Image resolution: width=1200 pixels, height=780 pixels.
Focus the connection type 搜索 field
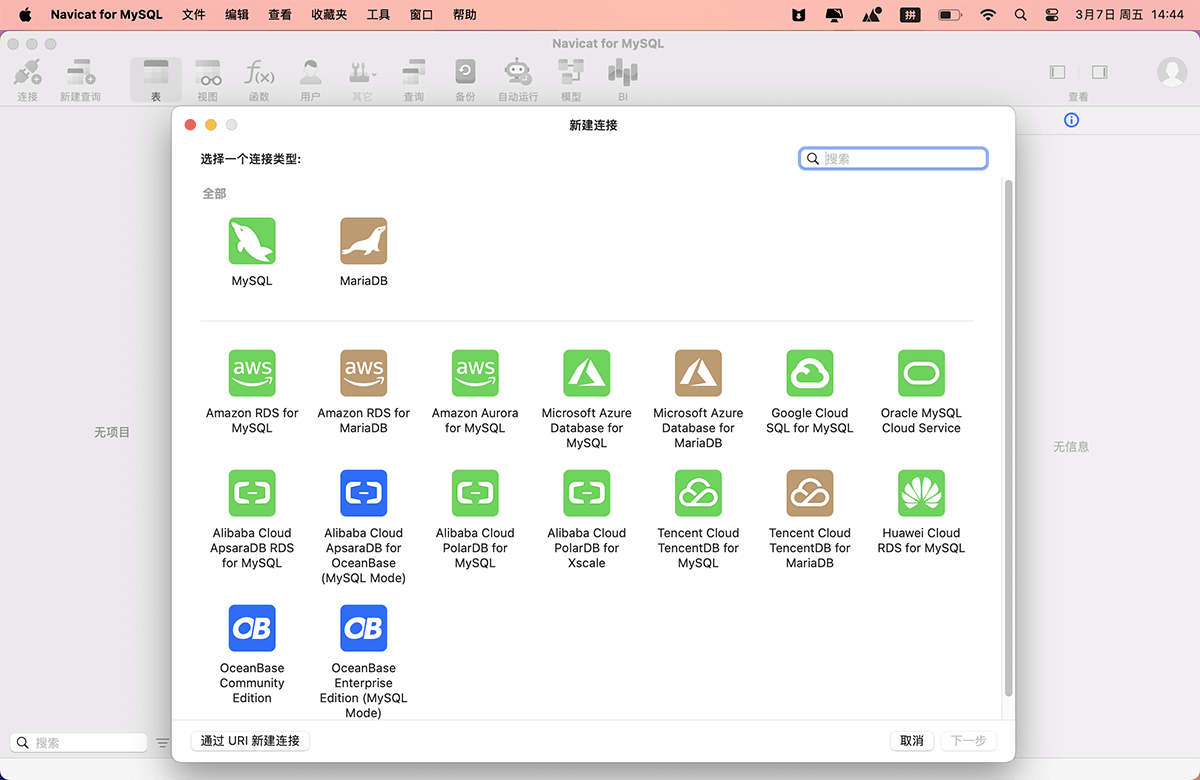tap(894, 158)
